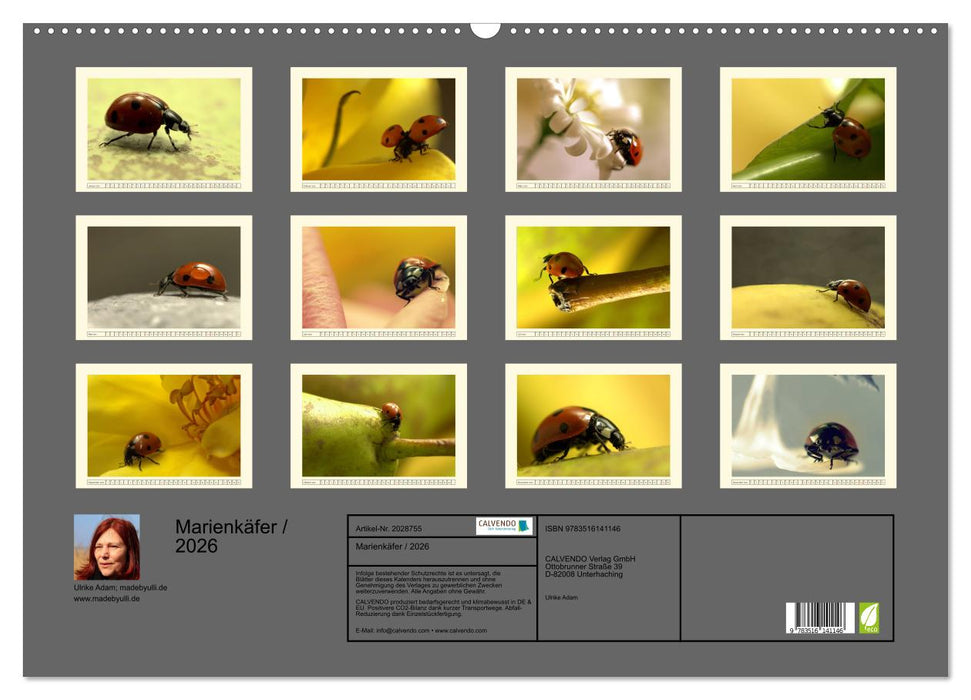
Task: Open the ladybug beside orange stamens photo
Action: pyautogui.click(x=163, y=425)
